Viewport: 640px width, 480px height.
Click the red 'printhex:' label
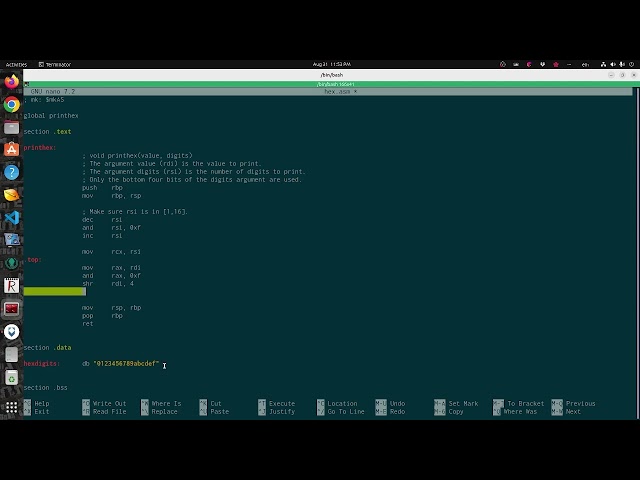coord(40,147)
